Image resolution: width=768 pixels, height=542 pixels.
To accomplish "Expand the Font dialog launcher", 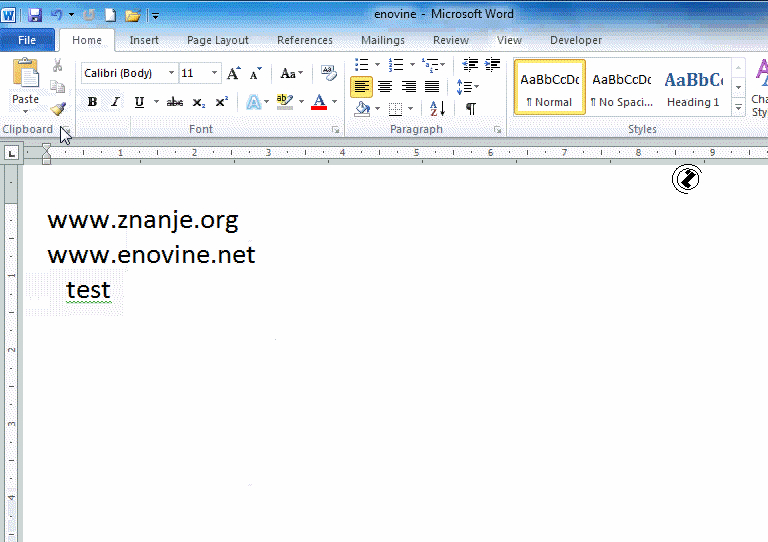I will pos(336,130).
